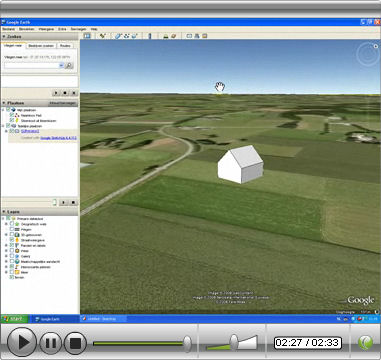
Task: Toggle the sidebar with the first toolbar icon
Action: 87,36
